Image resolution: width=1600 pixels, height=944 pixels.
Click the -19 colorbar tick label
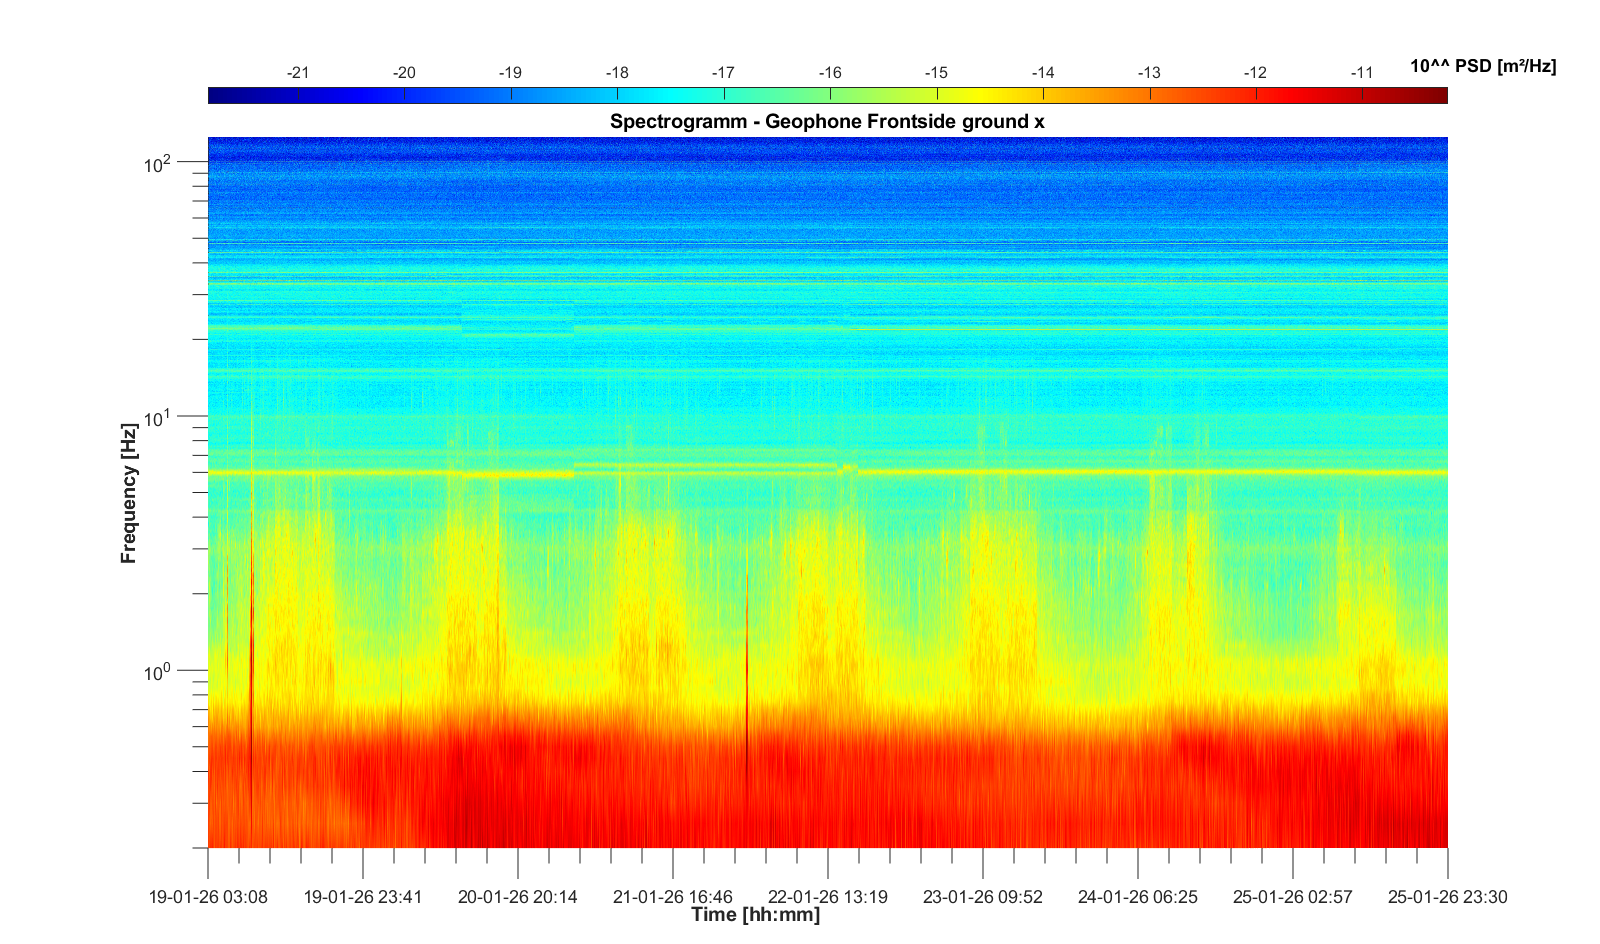pos(510,73)
